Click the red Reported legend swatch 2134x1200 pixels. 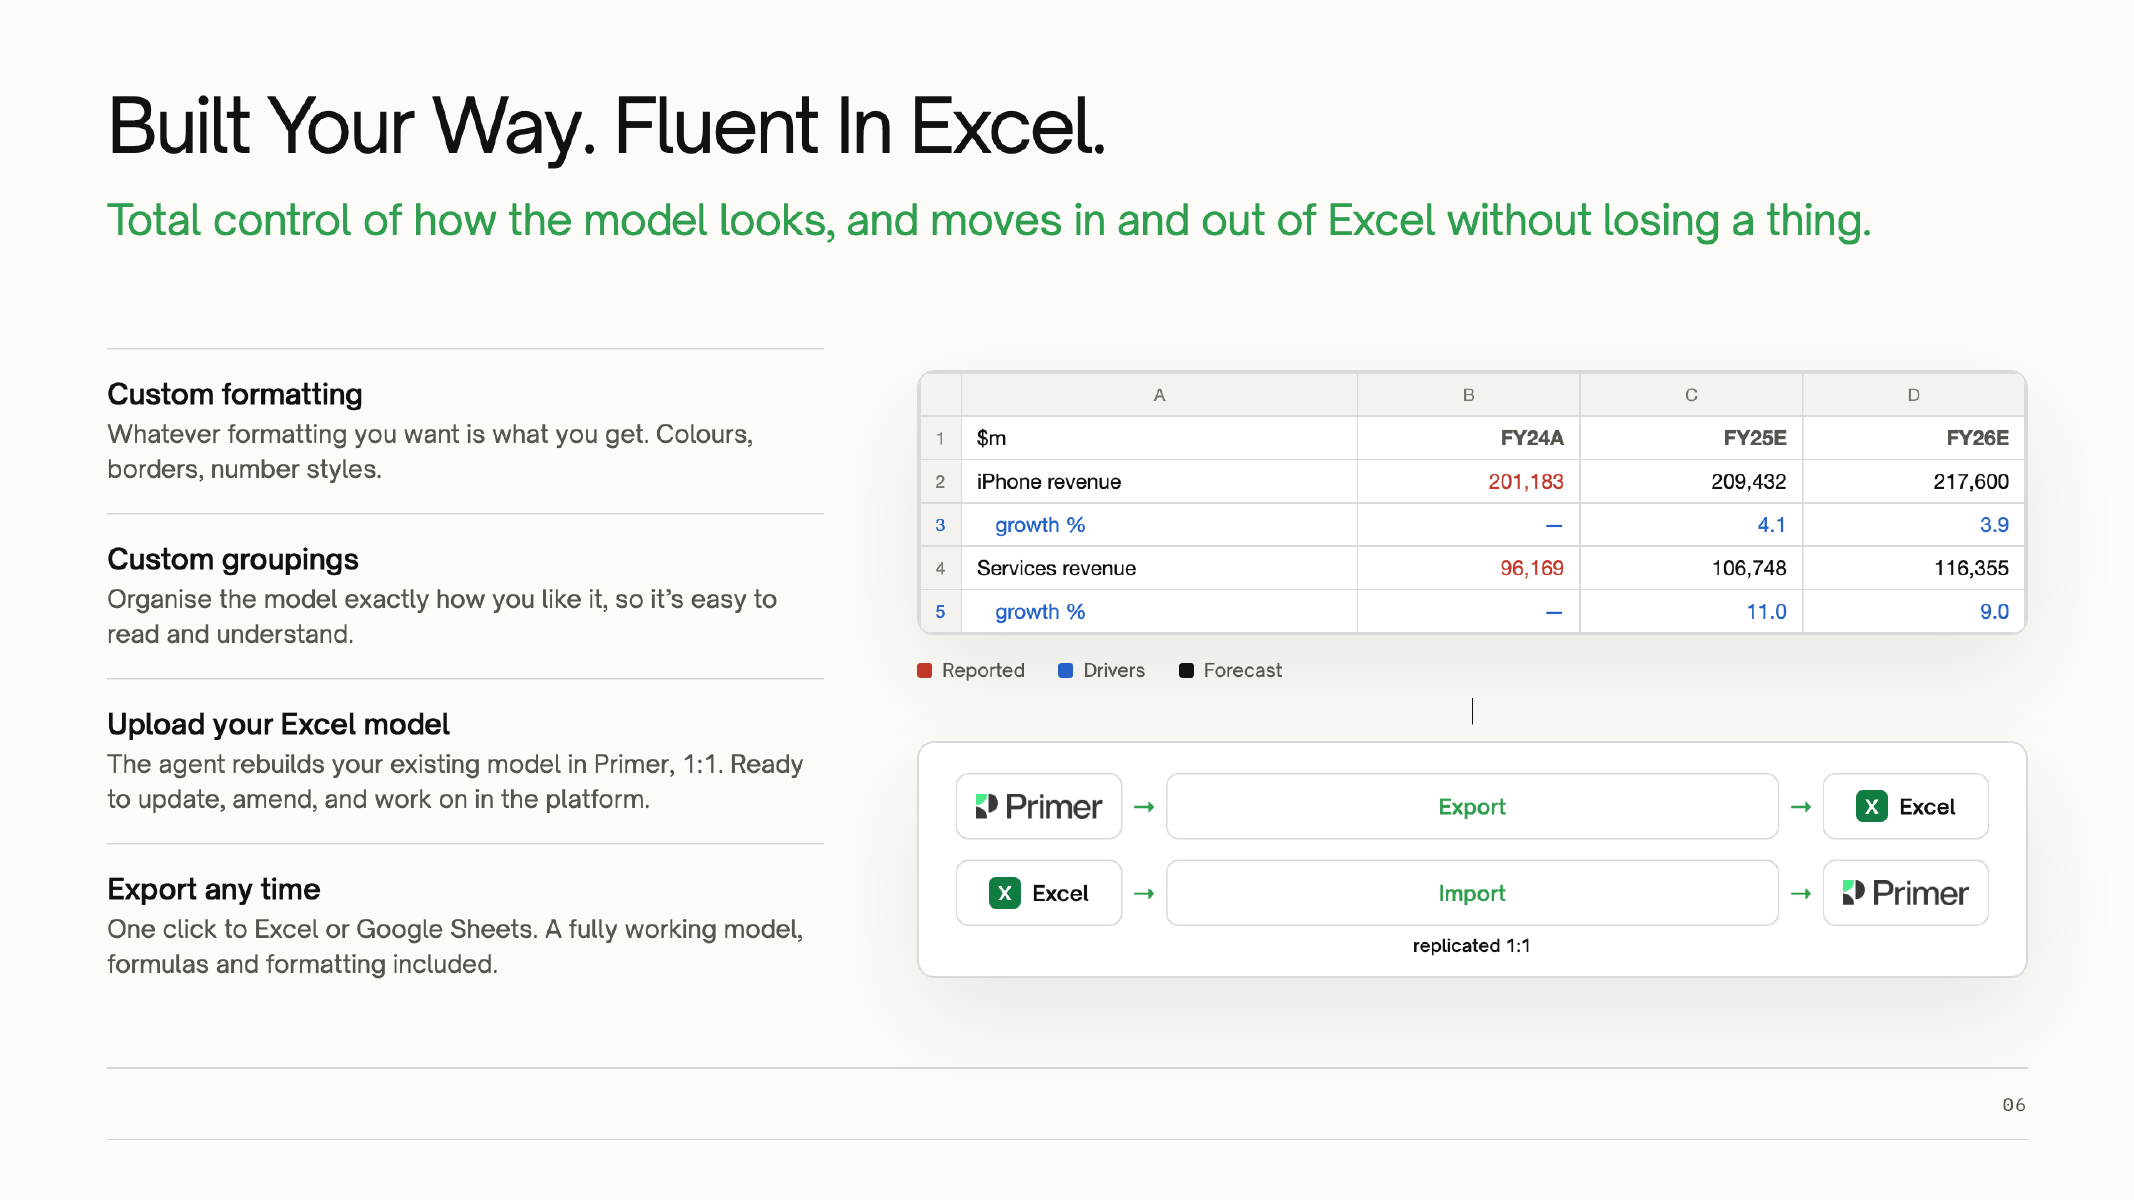pos(925,670)
